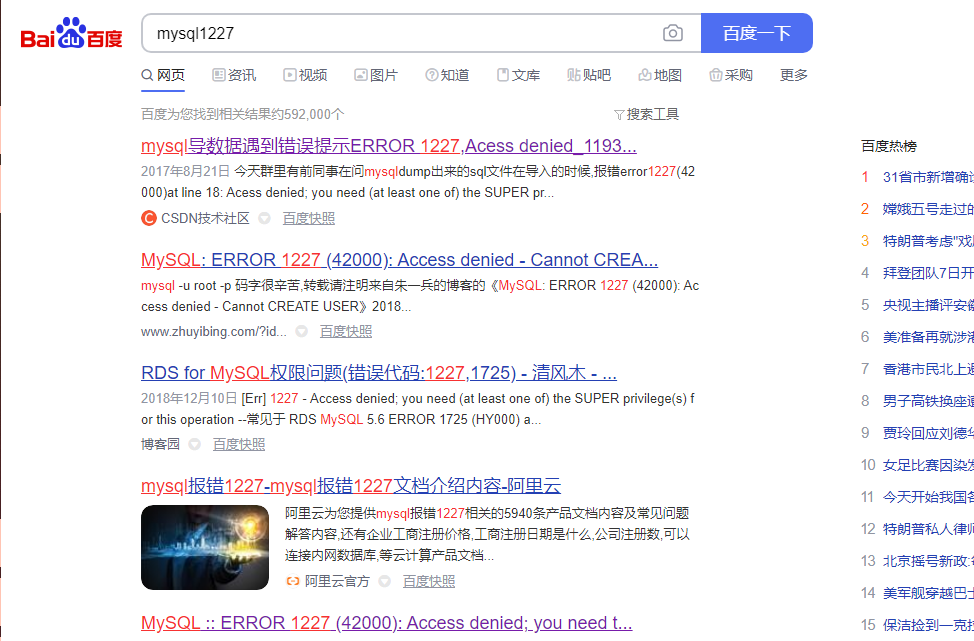Screen dimensions: 974x641
Task: Switch to the 贴吧 tab
Action: [x=589, y=75]
